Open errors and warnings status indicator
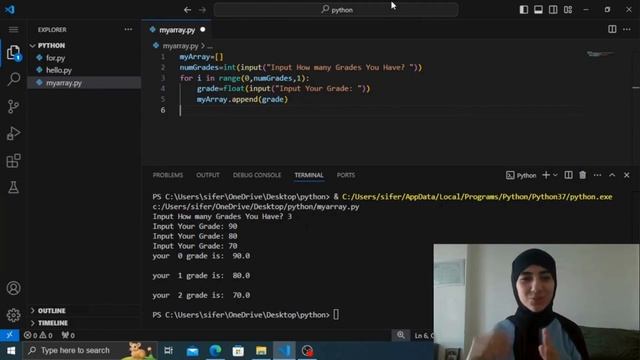 [x=38, y=336]
